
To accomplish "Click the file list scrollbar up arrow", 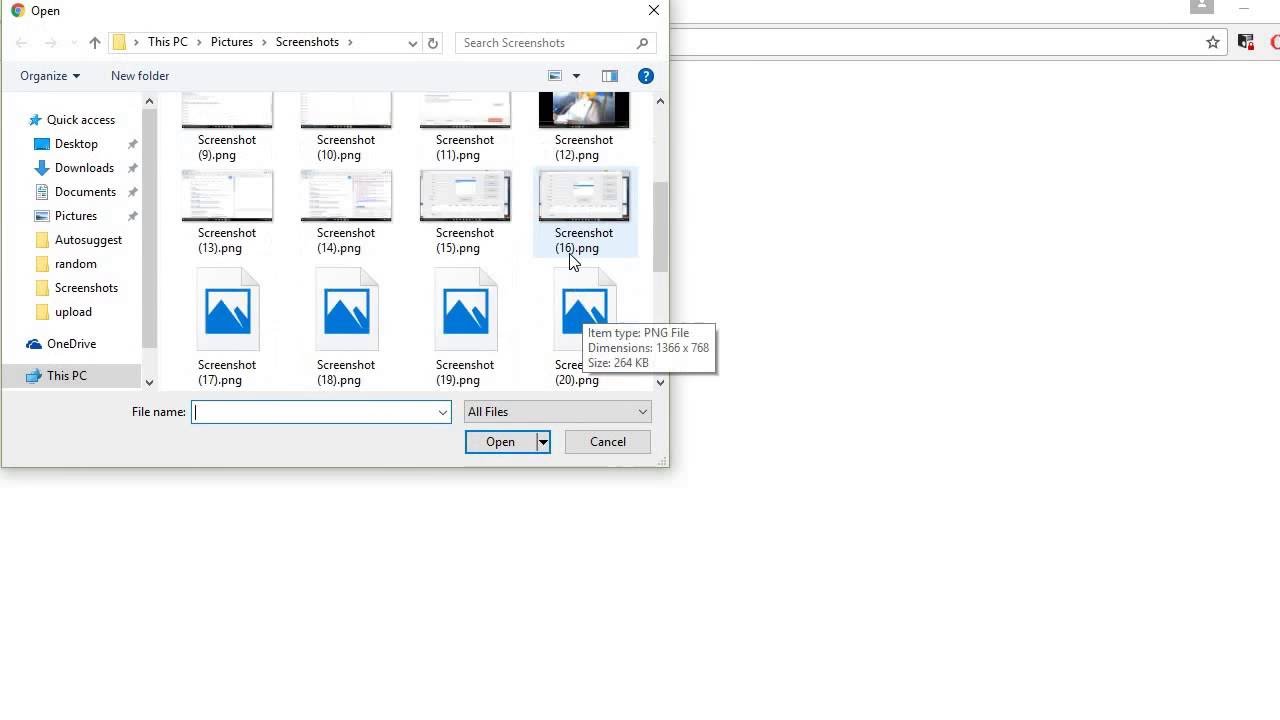I will (x=660, y=101).
